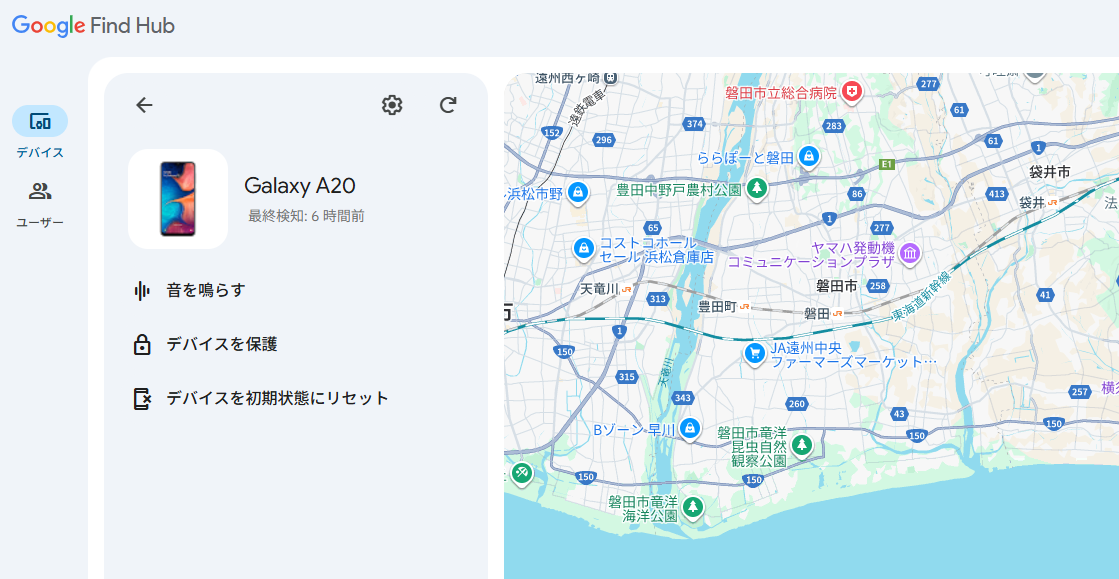Click the 豊田中野戸農村公園 park marker
The height and width of the screenshot is (579, 1119).
(758, 188)
